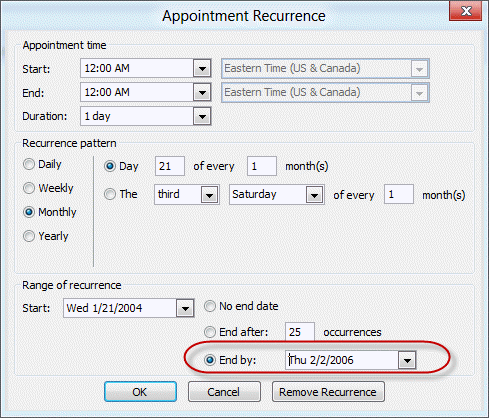Image resolution: width=489 pixels, height=418 pixels.
Task: Click the Remove Recurrence button
Action: (328, 392)
